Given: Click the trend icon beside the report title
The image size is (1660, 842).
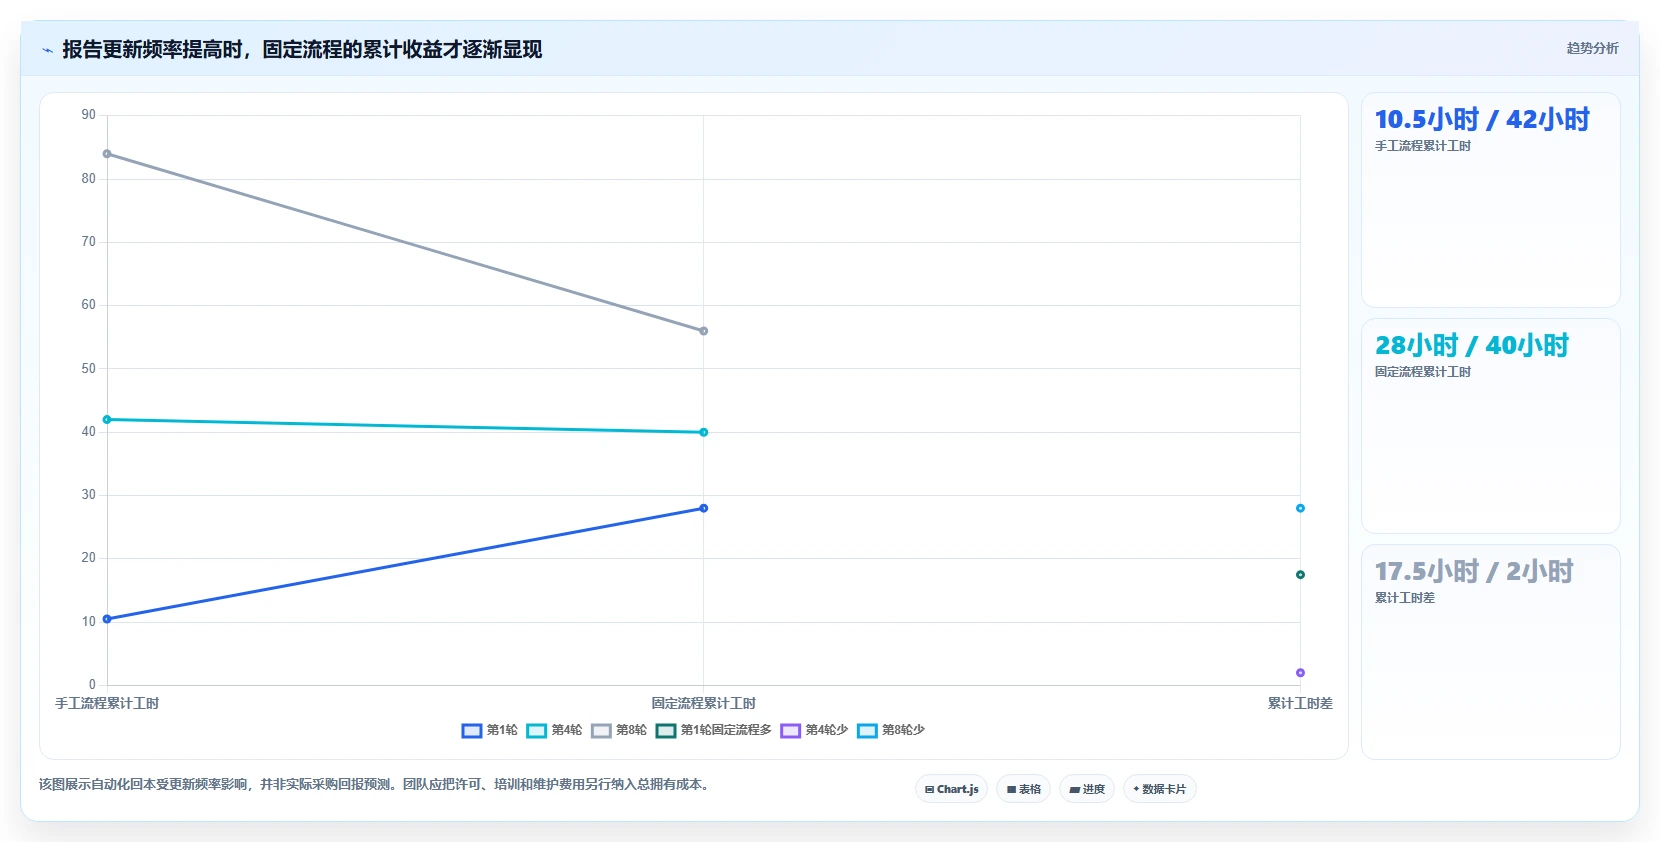Looking at the screenshot, I should [47, 50].
